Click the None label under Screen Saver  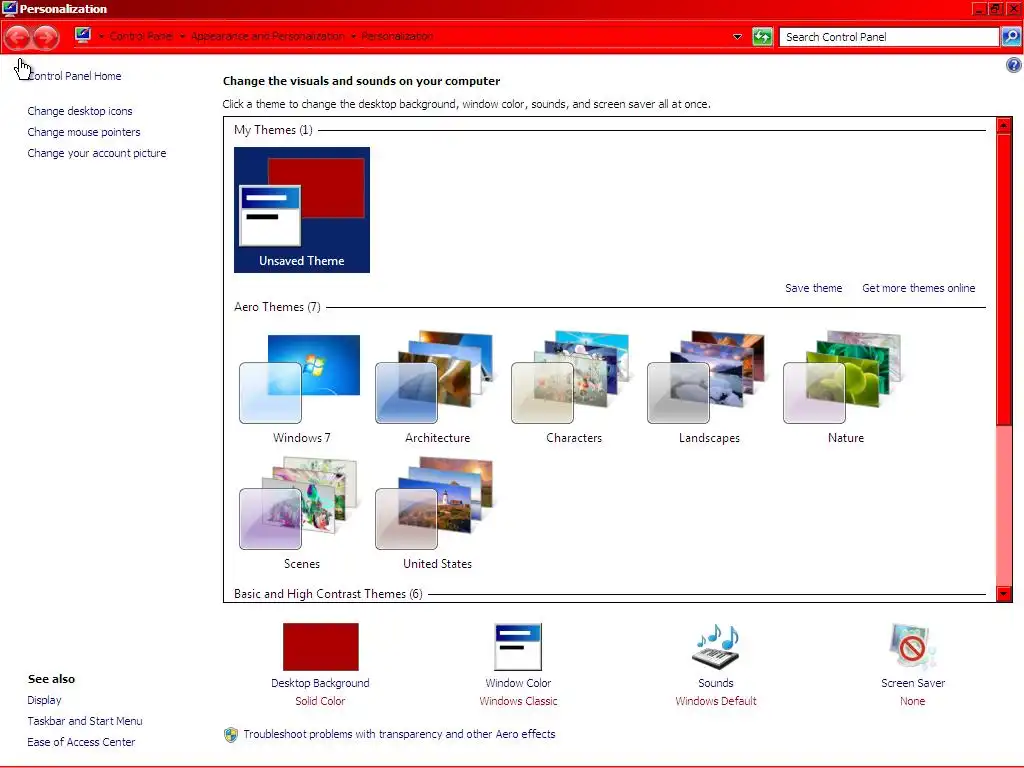[x=912, y=701]
